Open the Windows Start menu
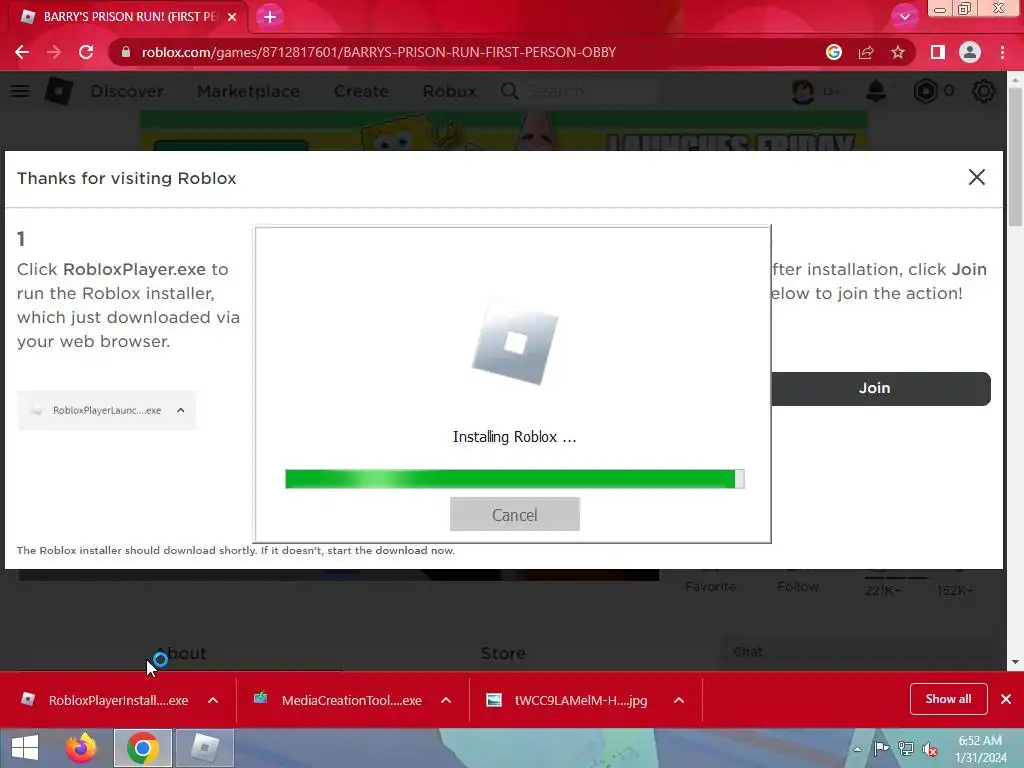 25,748
